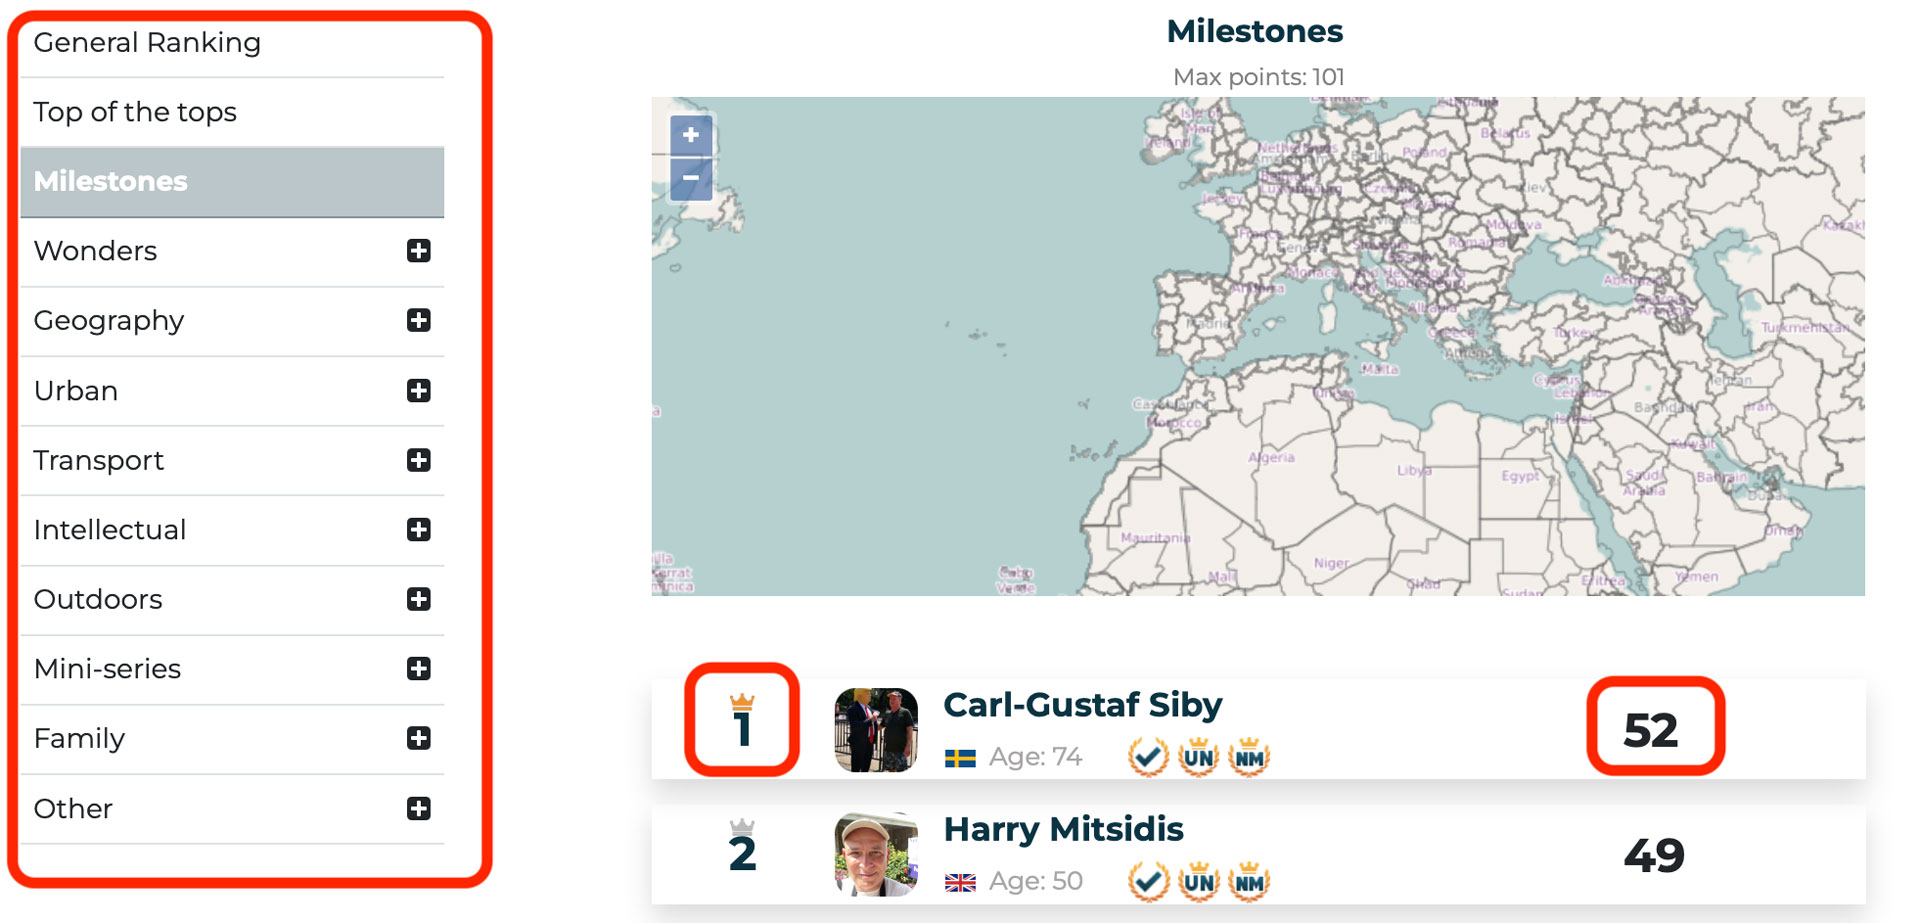Expand the Intellectual category
The image size is (1920, 923).
tap(419, 529)
